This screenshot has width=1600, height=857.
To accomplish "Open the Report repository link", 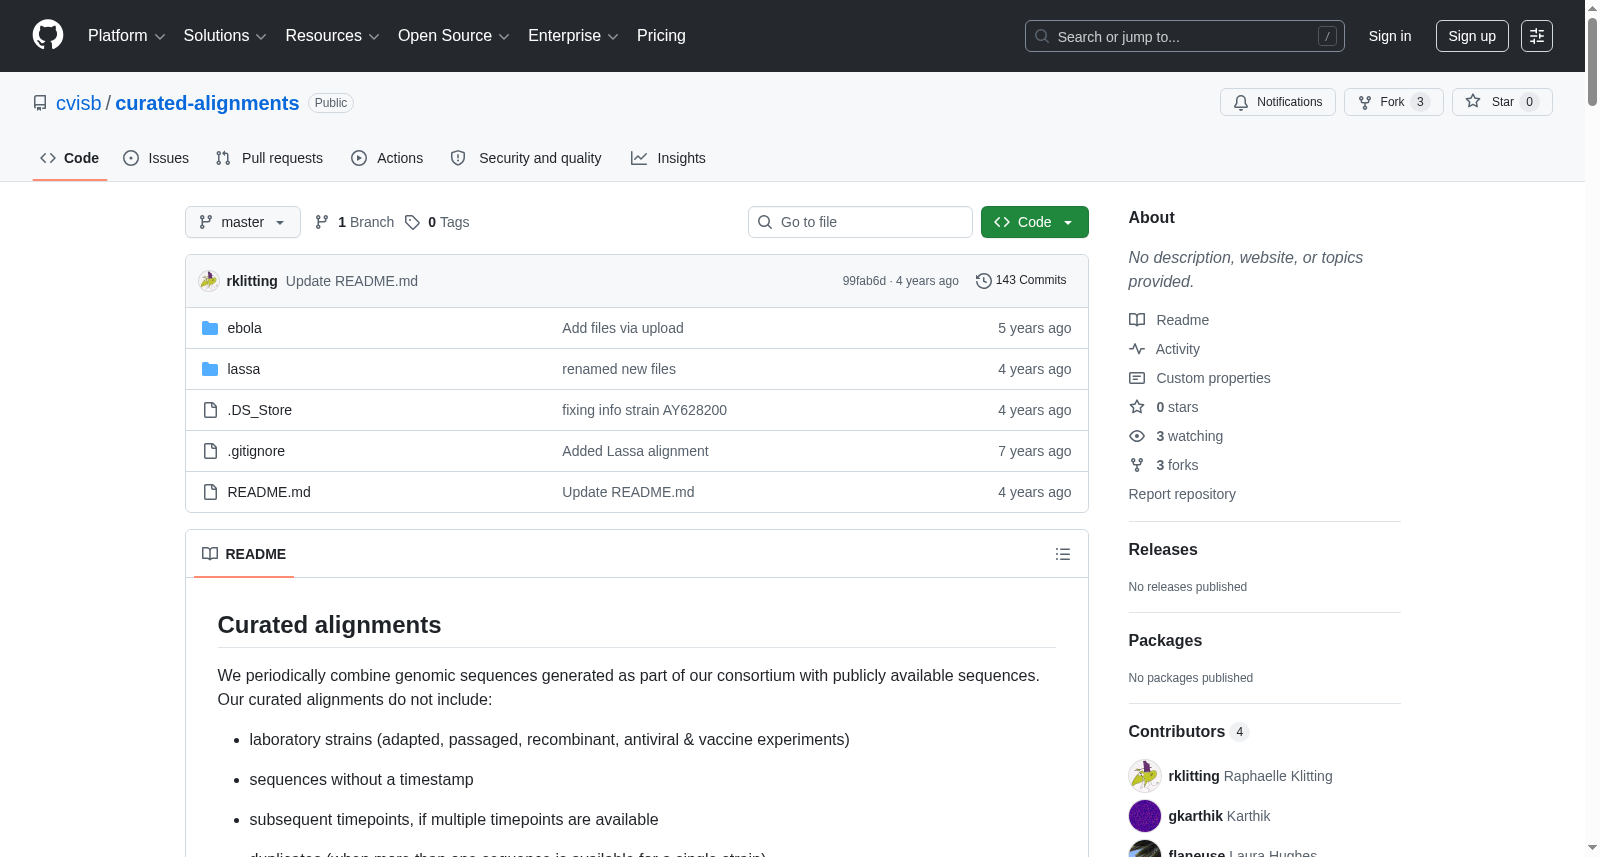I will [1182, 494].
